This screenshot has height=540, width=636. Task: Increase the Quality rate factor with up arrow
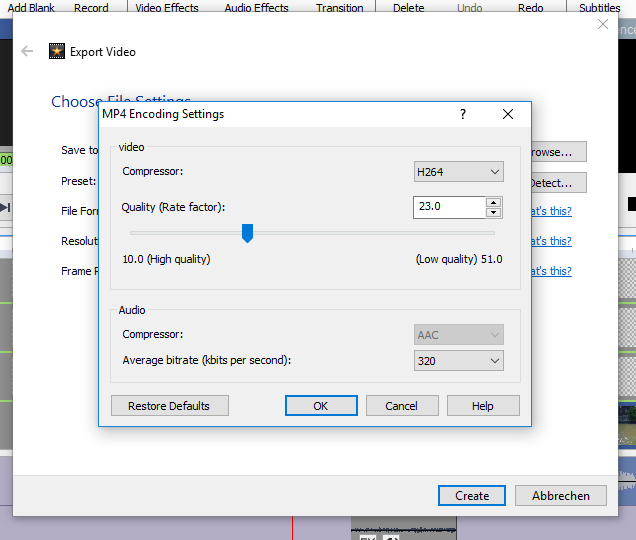click(x=493, y=202)
